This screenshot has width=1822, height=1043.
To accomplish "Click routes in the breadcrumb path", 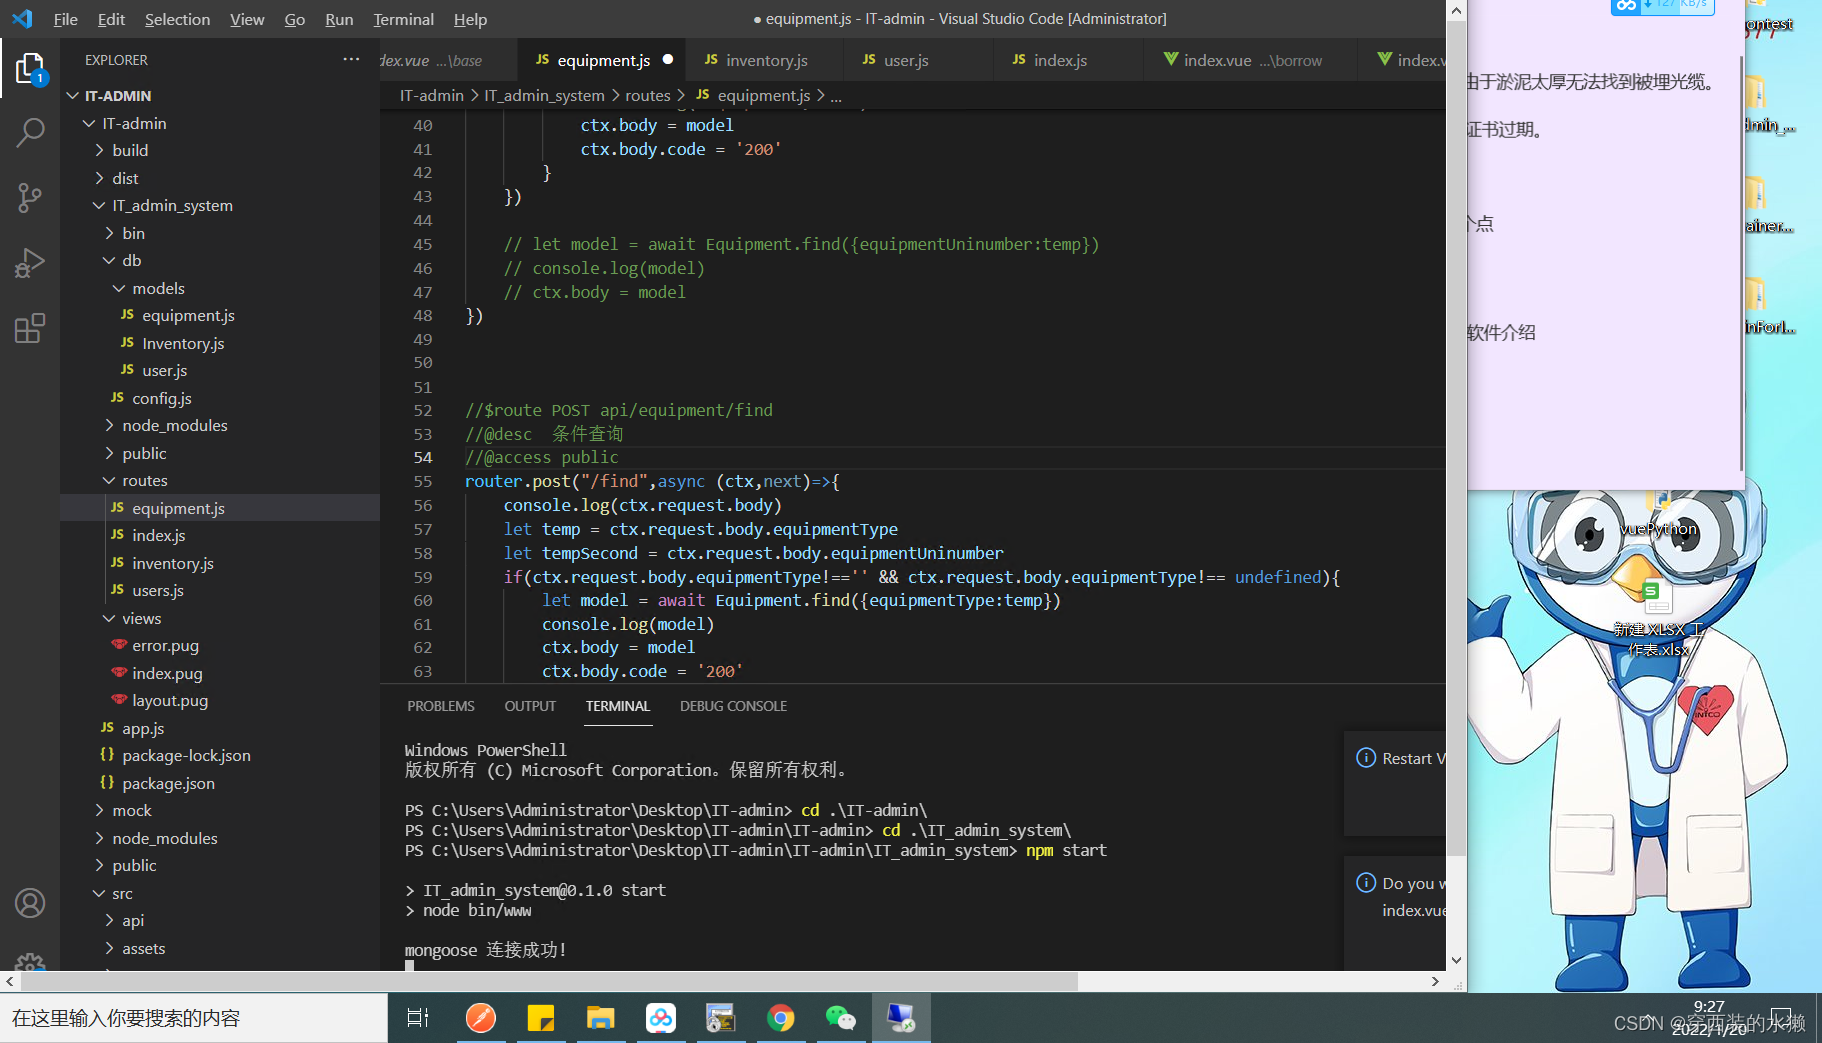I will pyautogui.click(x=648, y=96).
